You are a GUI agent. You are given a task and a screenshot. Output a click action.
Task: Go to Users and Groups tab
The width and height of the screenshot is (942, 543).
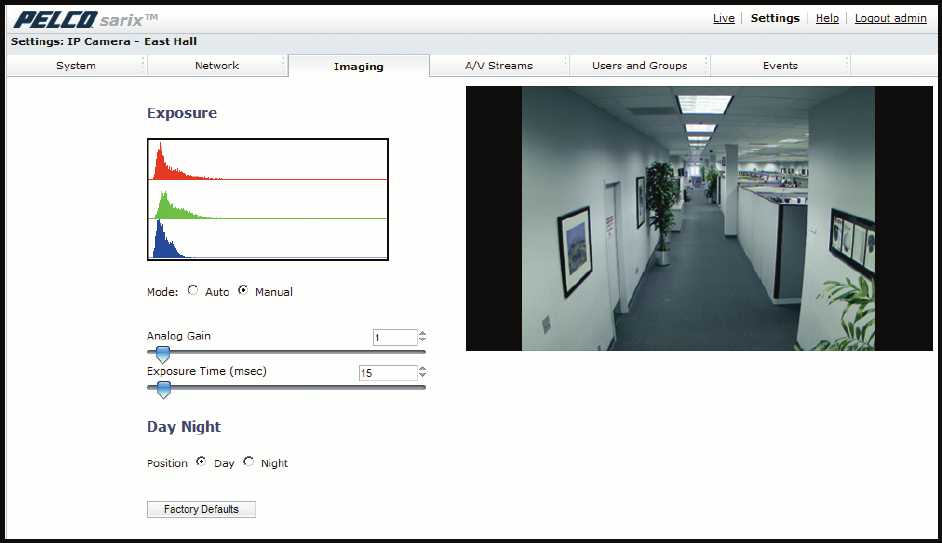point(640,65)
